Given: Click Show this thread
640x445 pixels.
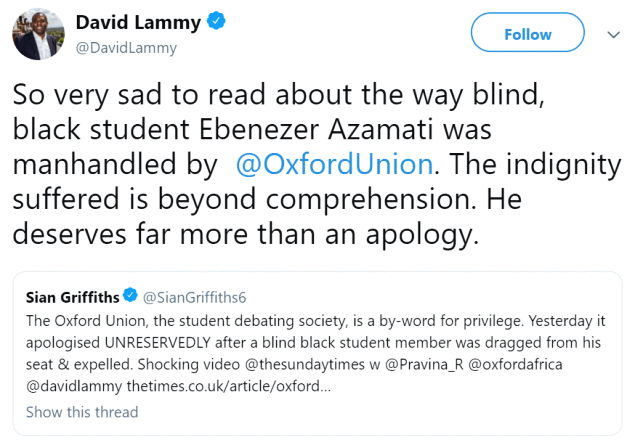Looking at the screenshot, I should 82,412.
